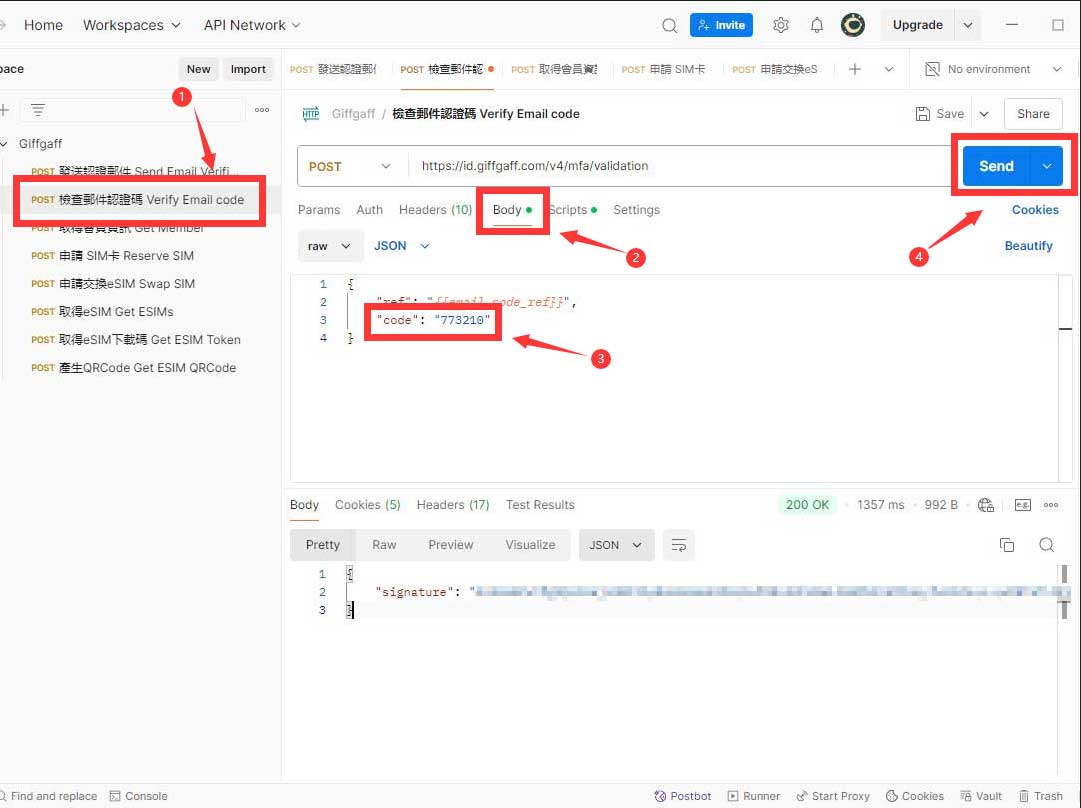Switch response view to Raw

384,545
